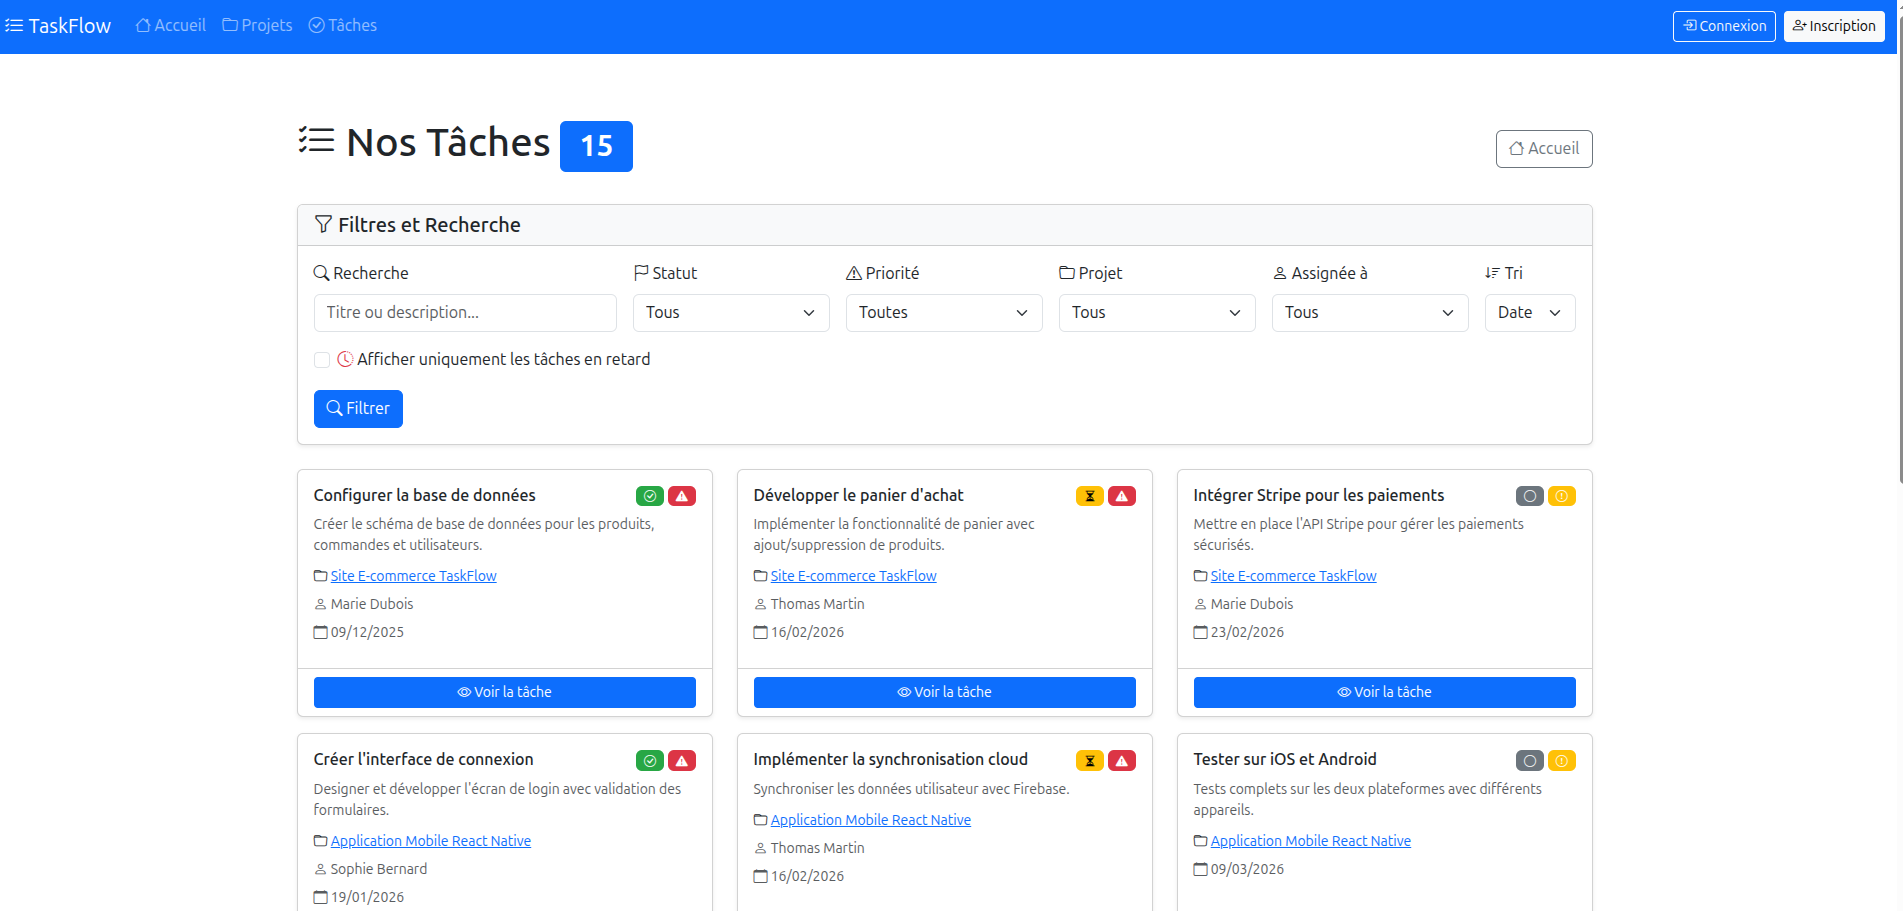Click assignee Thomas Martin on panier d'achat card
The height and width of the screenshot is (911, 1903).
click(817, 604)
